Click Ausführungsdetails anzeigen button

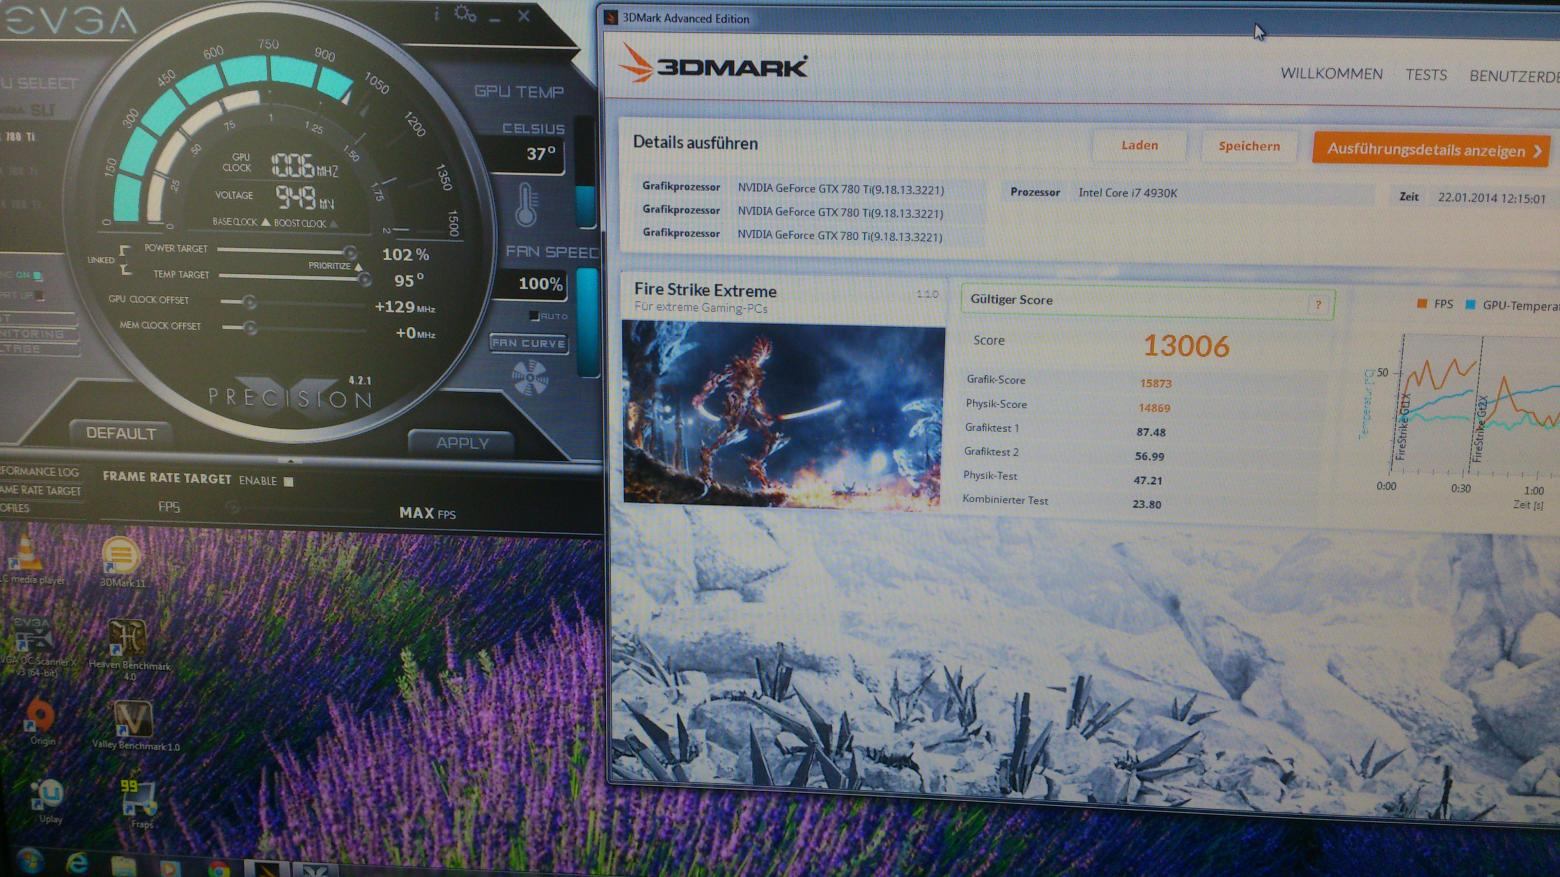[1431, 150]
